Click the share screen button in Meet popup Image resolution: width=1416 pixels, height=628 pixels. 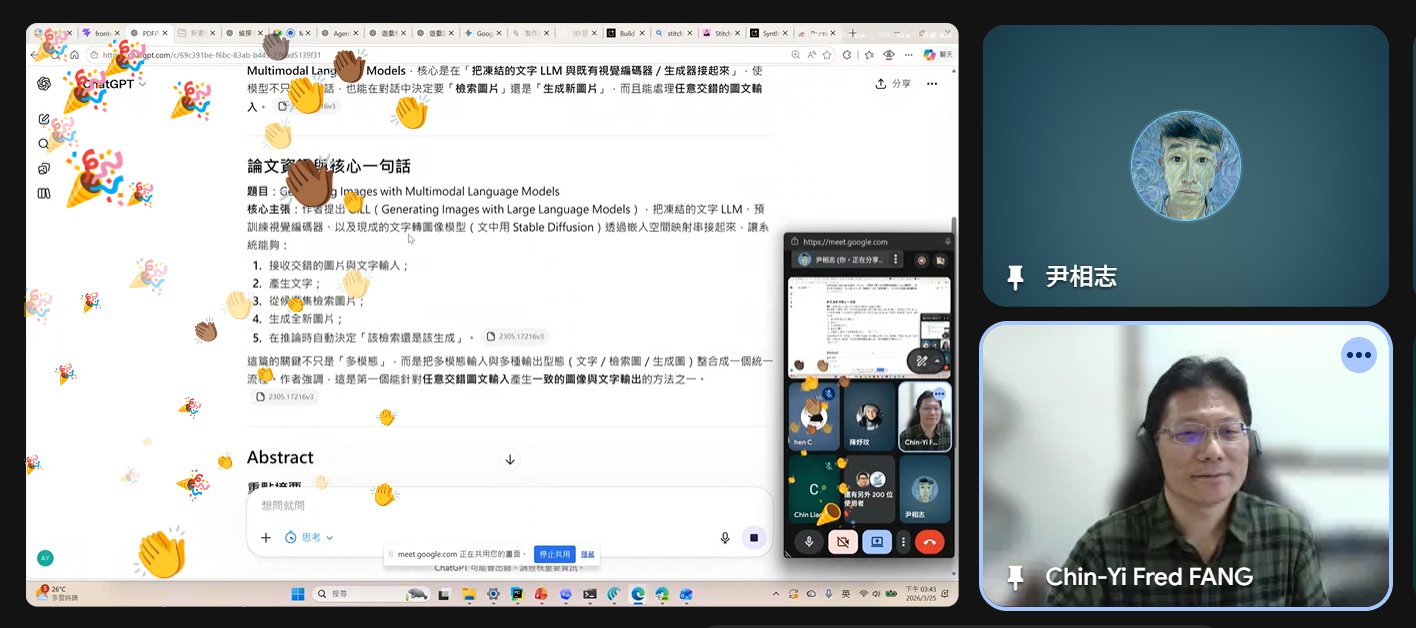coord(876,542)
